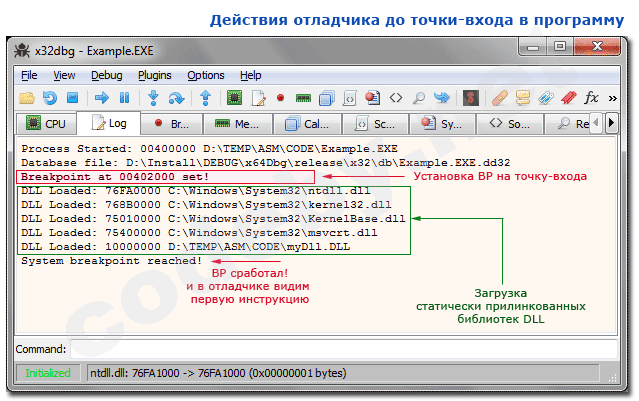The width and height of the screenshot is (639, 401).
Task: Select the ntdll.dll DLL Loaded line
Action: pyautogui.click(x=196, y=191)
